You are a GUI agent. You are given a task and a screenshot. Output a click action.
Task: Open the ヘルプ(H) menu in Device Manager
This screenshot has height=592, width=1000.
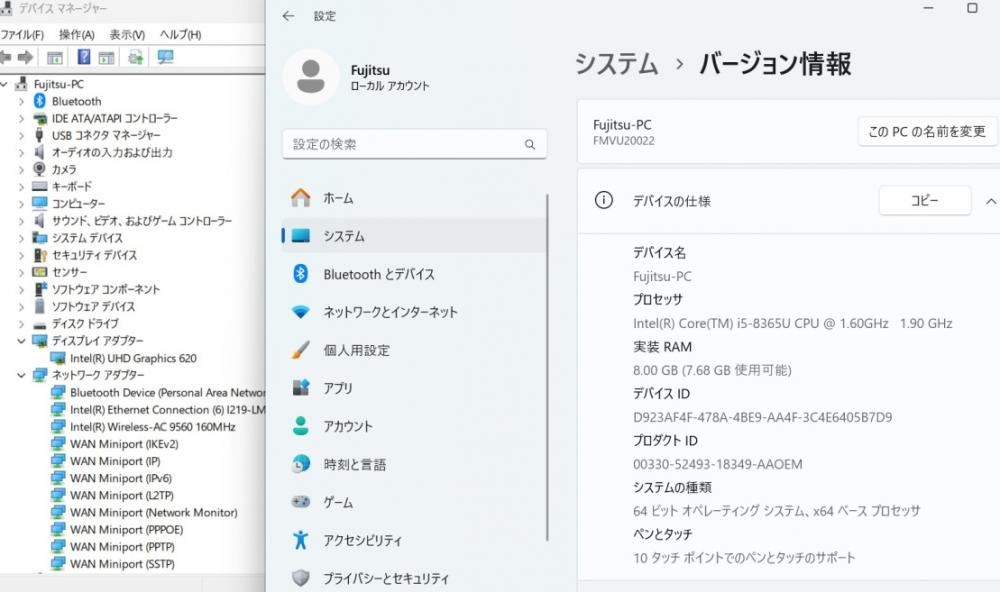click(x=180, y=34)
